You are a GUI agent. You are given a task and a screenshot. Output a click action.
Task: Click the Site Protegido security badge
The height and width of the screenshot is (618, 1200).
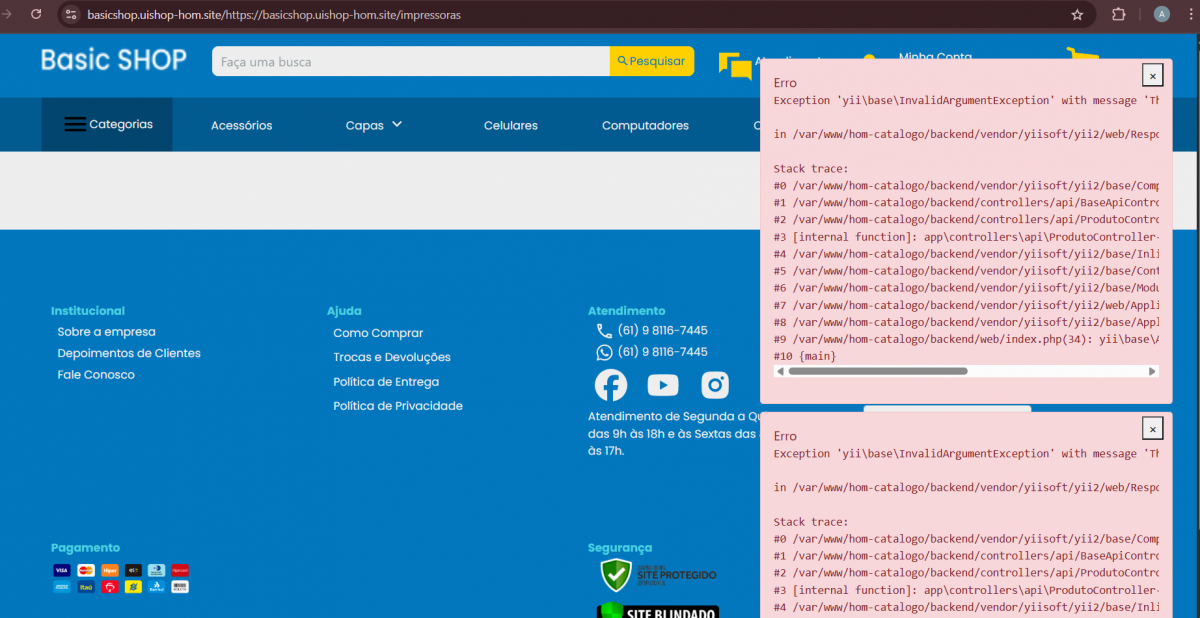(658, 575)
